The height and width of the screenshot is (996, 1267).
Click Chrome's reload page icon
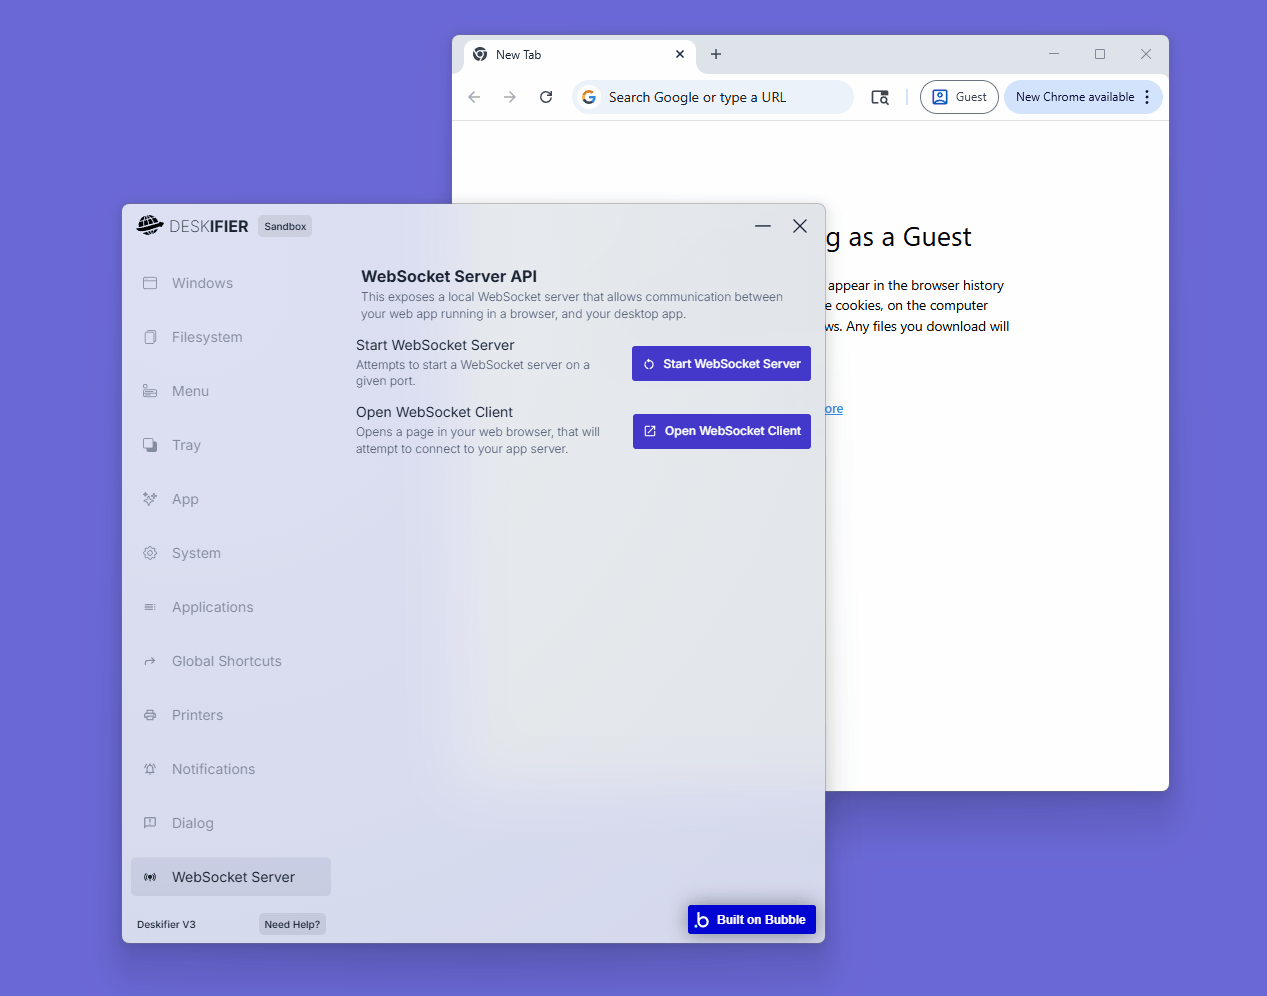point(546,97)
